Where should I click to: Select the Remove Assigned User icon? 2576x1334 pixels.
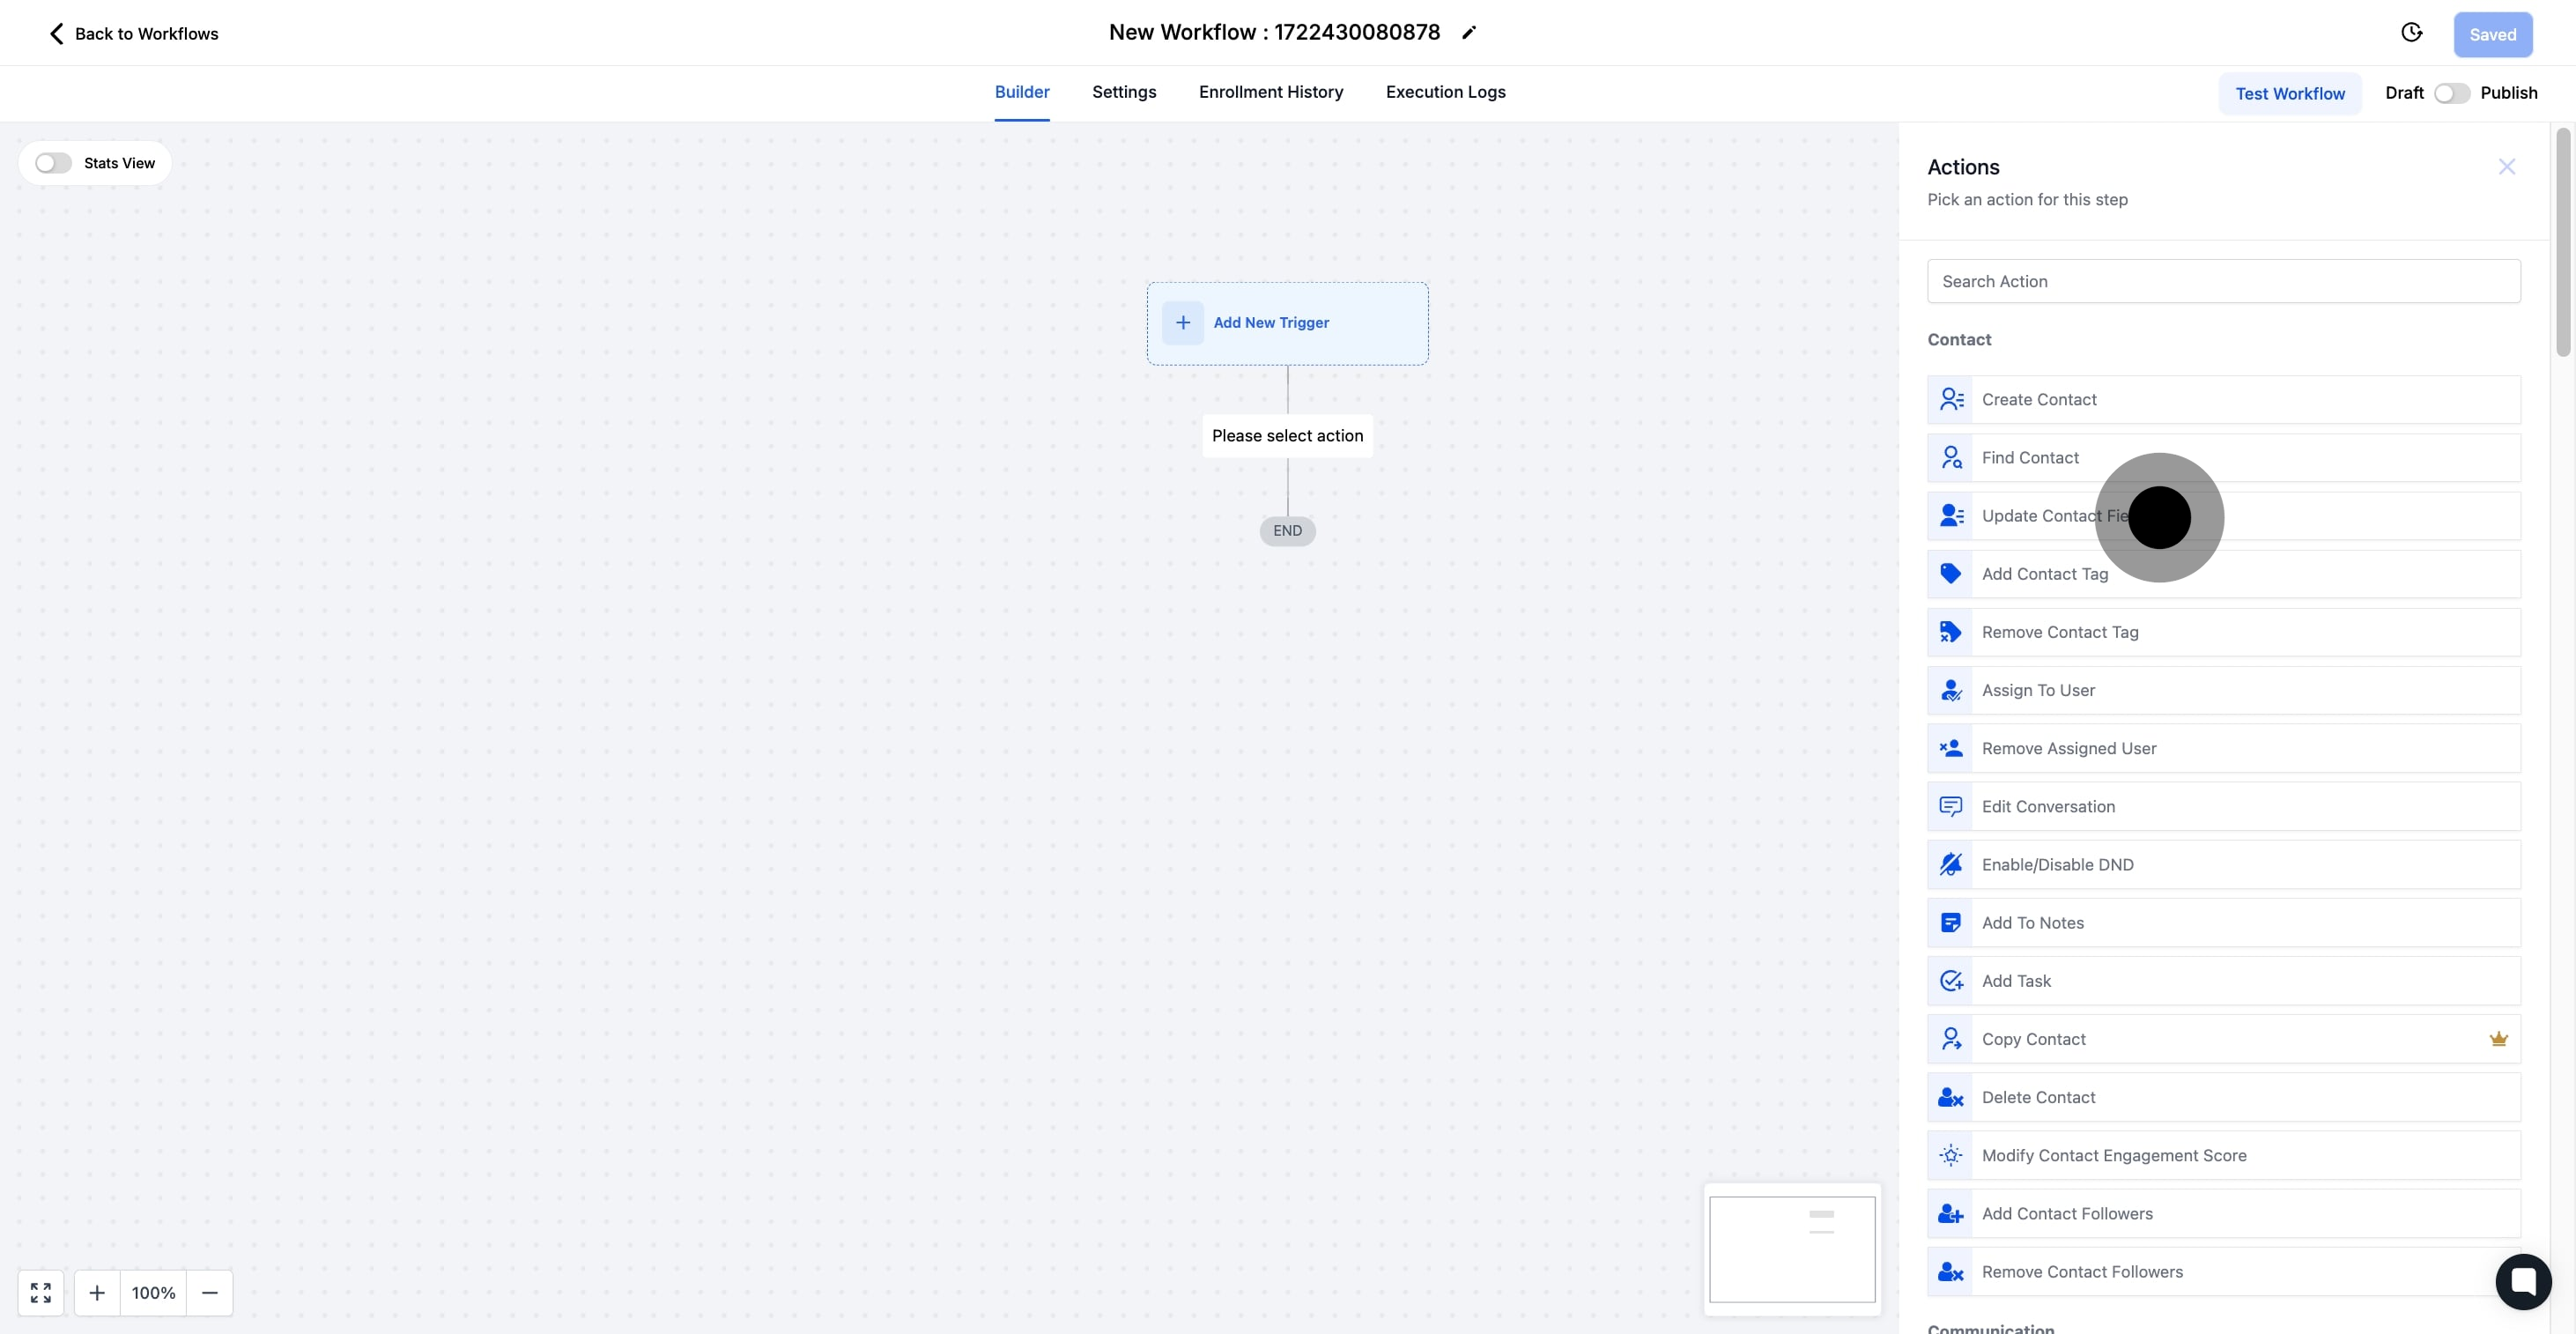[x=1951, y=747]
